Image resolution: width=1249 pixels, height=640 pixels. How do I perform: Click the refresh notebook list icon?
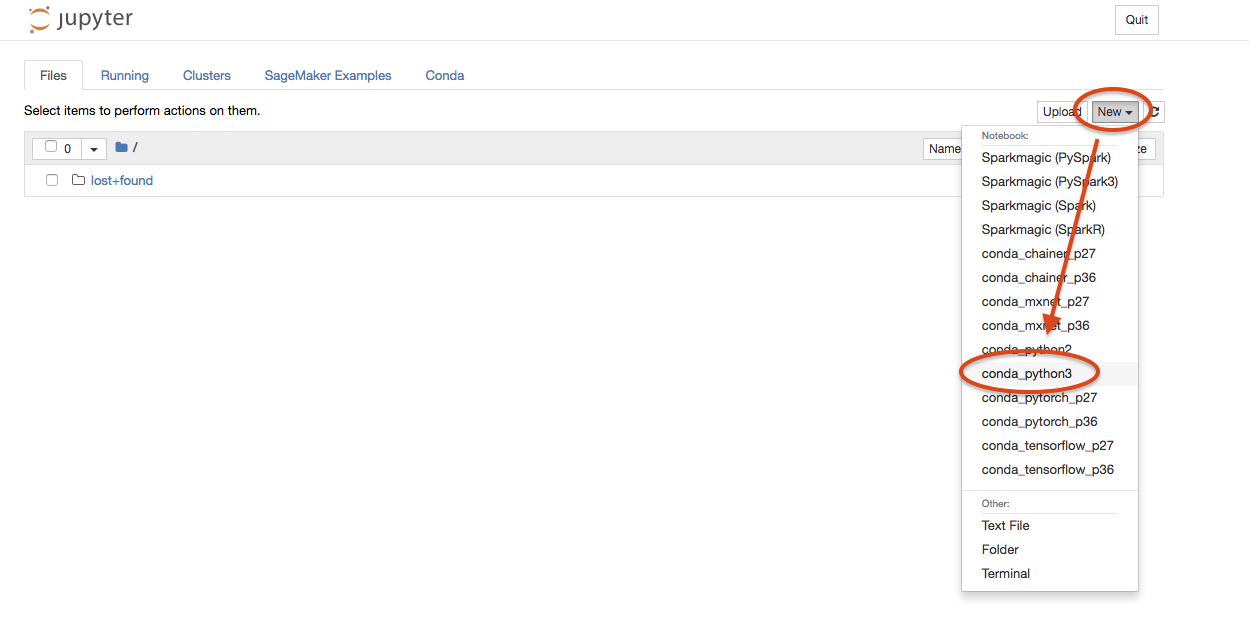click(1154, 112)
